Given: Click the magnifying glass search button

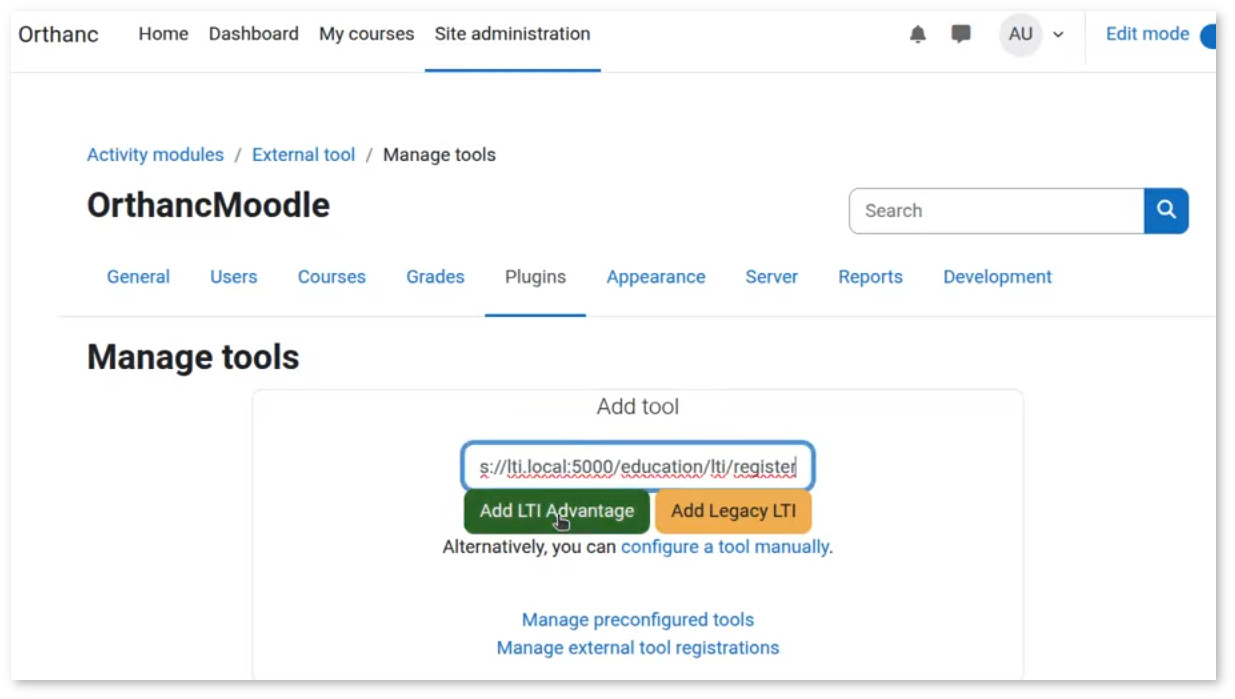Looking at the screenshot, I should [1166, 211].
